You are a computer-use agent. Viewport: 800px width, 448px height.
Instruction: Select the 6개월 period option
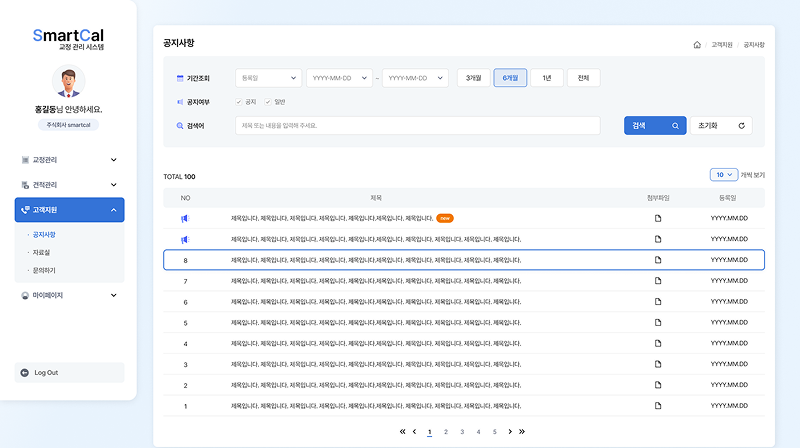pyautogui.click(x=510, y=78)
